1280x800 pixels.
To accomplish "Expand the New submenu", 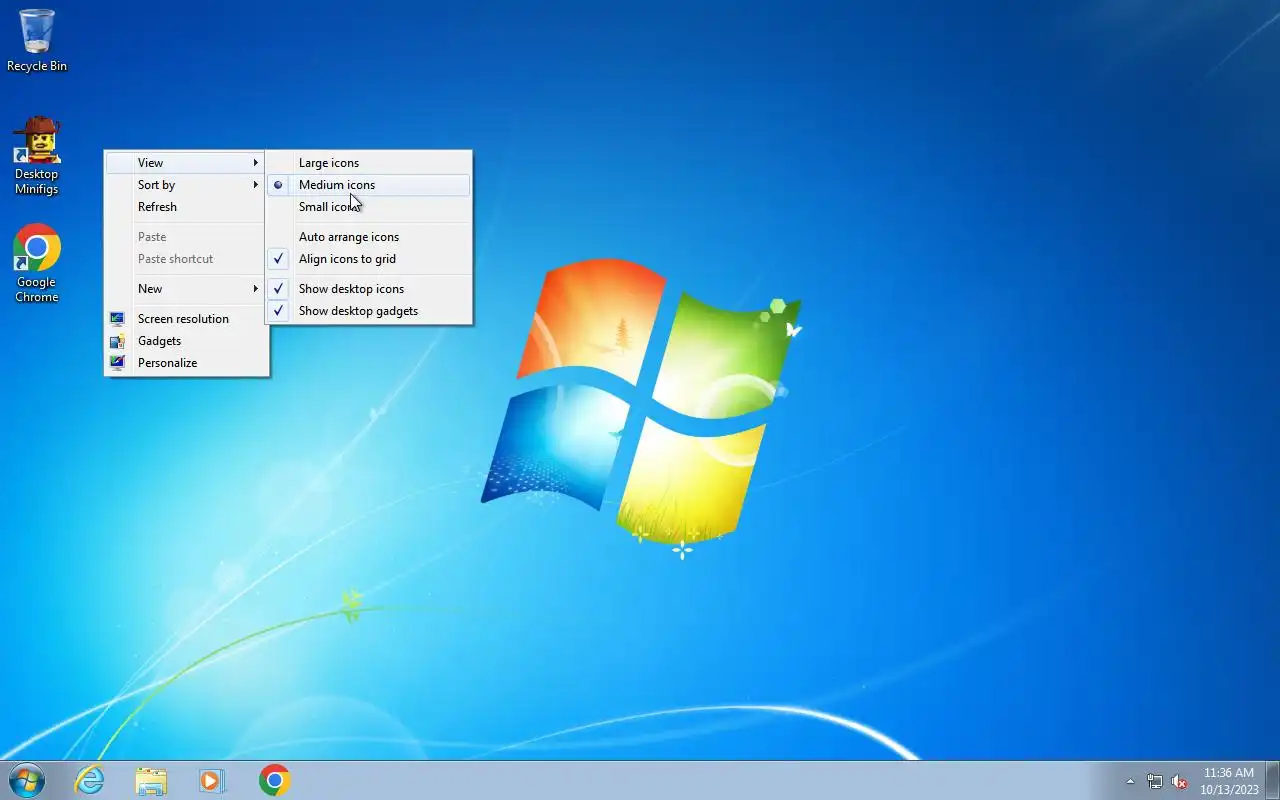I will tap(186, 289).
